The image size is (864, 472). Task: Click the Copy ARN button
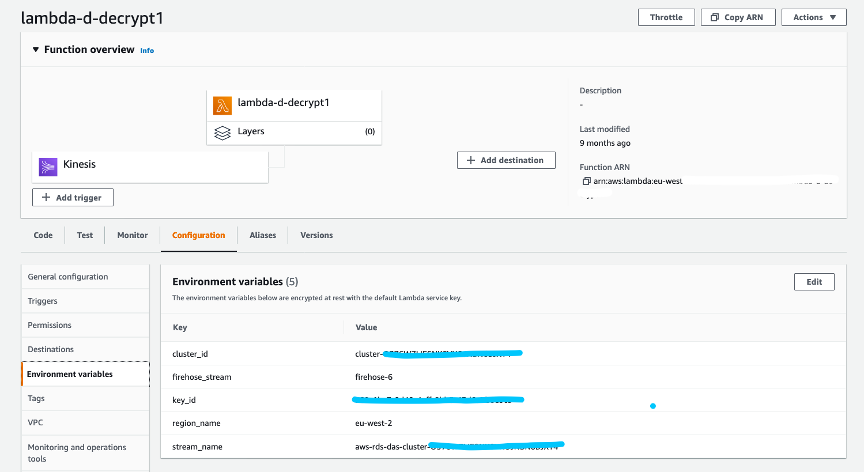738,17
